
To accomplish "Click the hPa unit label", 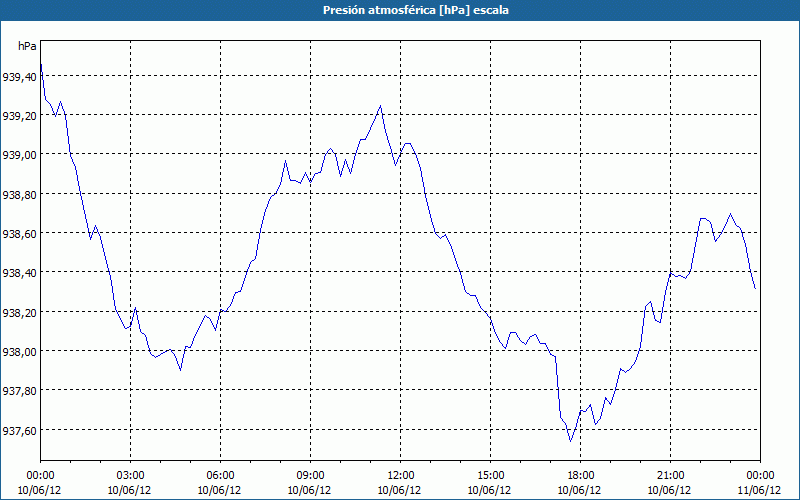I will [x=27, y=46].
